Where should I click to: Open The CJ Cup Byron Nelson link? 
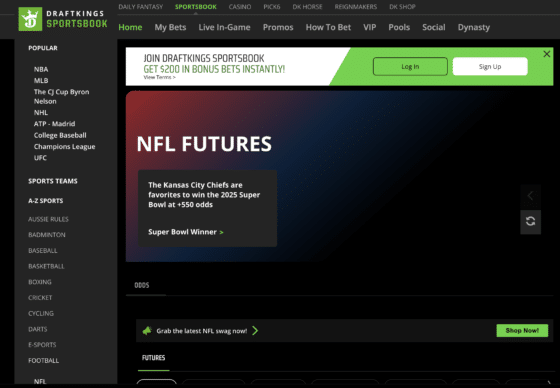pos(61,96)
